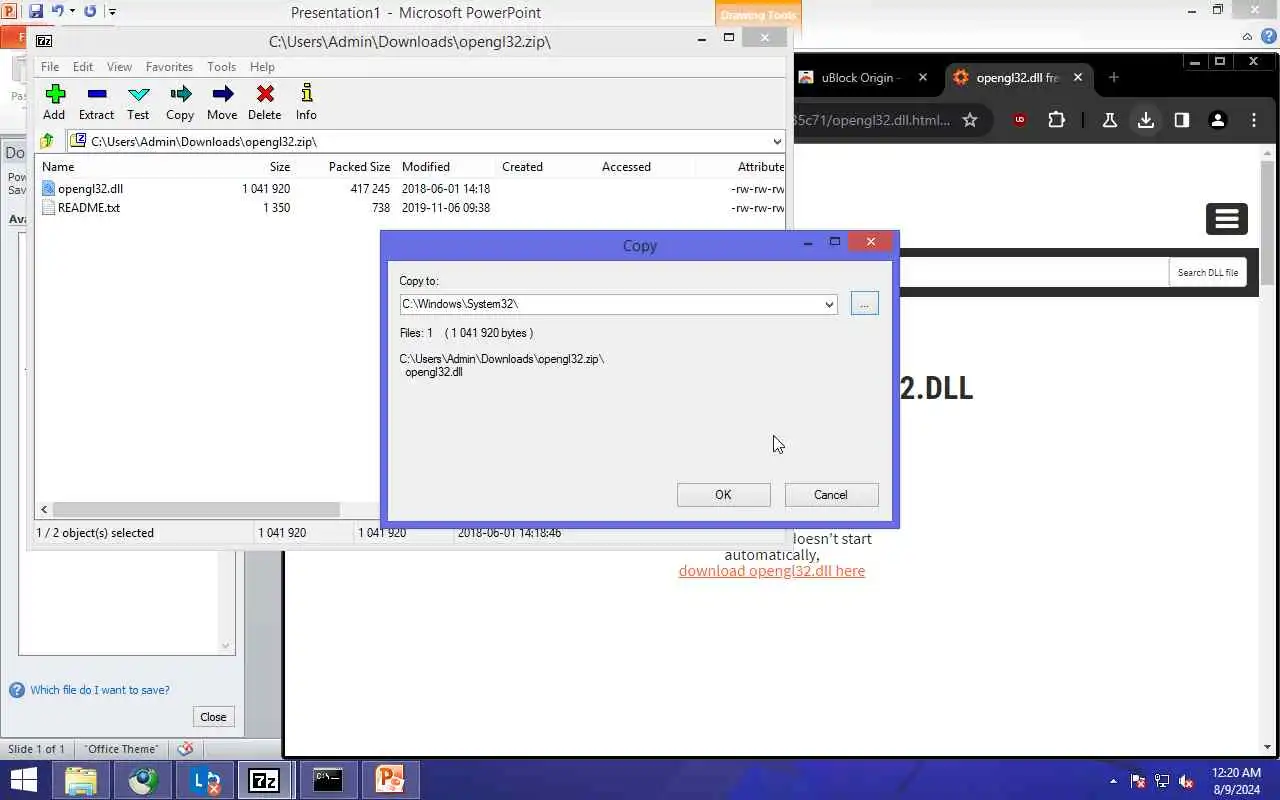Viewport: 1280px width, 800px height.
Task: Switch to the uBlock Origin tab
Action: click(x=860, y=77)
